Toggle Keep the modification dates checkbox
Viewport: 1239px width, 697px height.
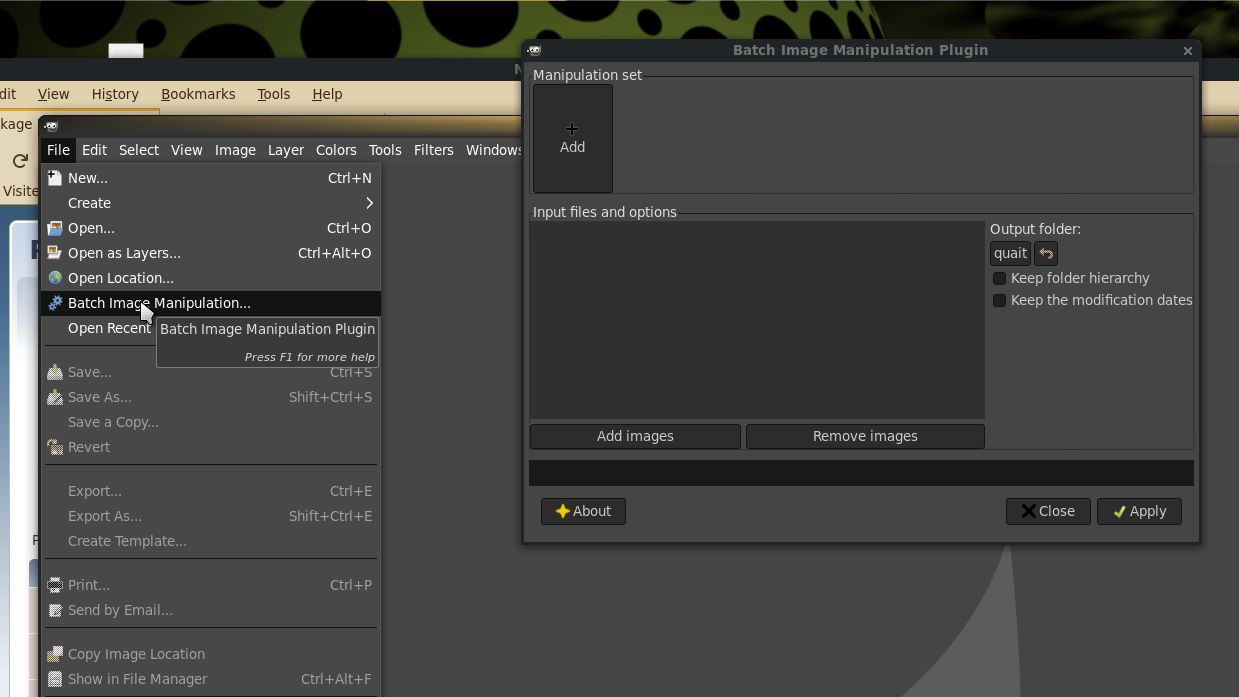[999, 300]
